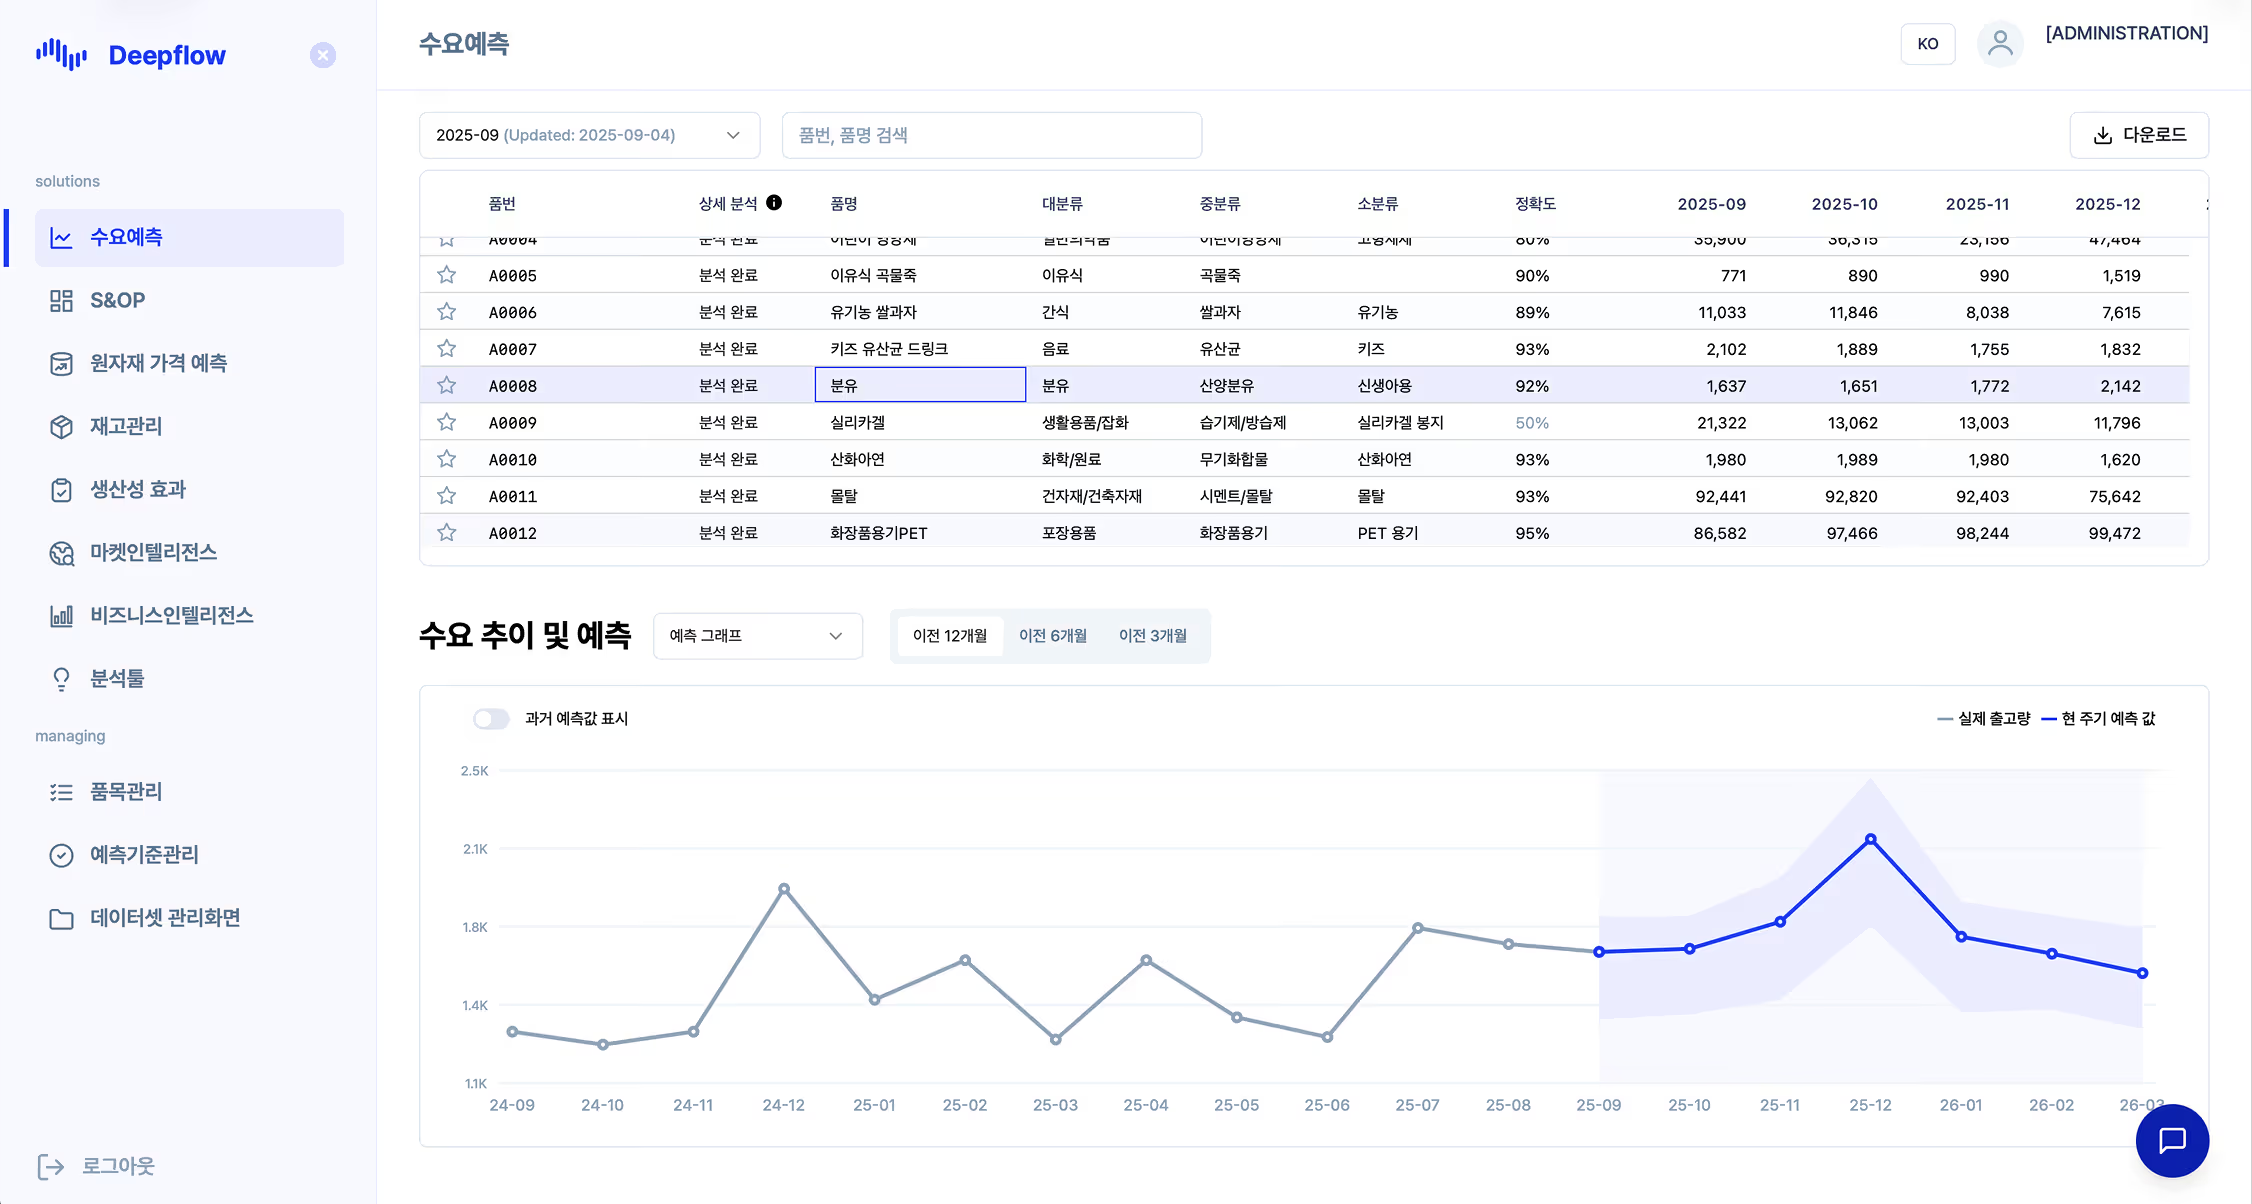Screen dimensions: 2252x1204
Task: Click the 대분류 column header
Action: click(x=1062, y=203)
